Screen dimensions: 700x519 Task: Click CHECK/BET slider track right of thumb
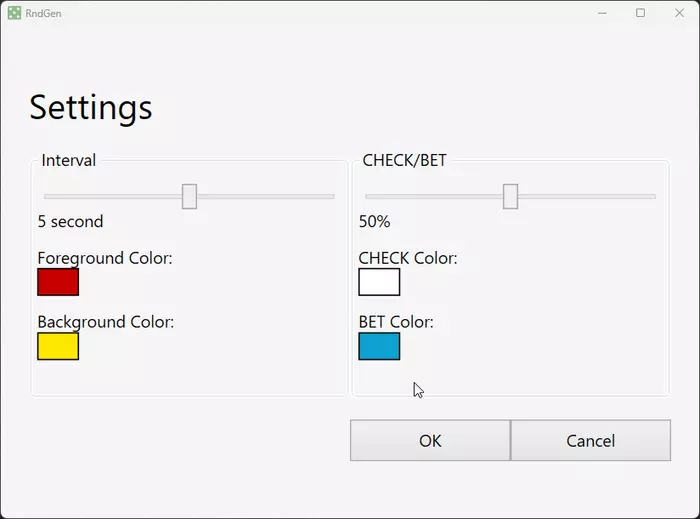coord(585,196)
